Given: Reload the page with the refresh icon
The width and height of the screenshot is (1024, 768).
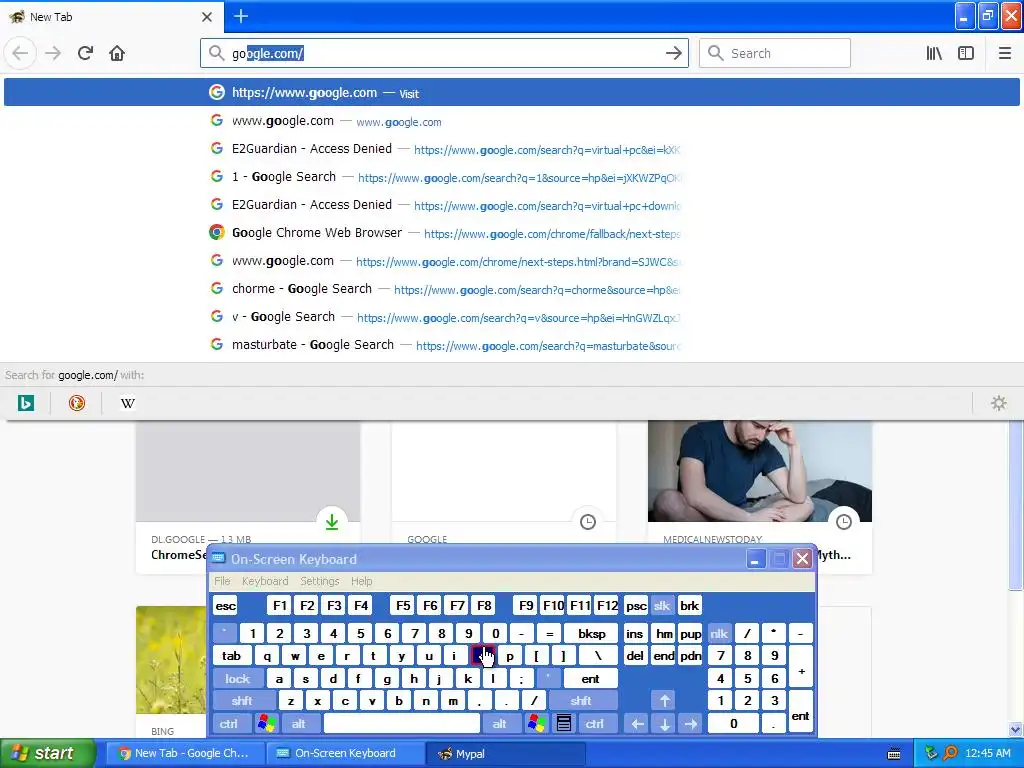Looking at the screenshot, I should click(x=85, y=53).
